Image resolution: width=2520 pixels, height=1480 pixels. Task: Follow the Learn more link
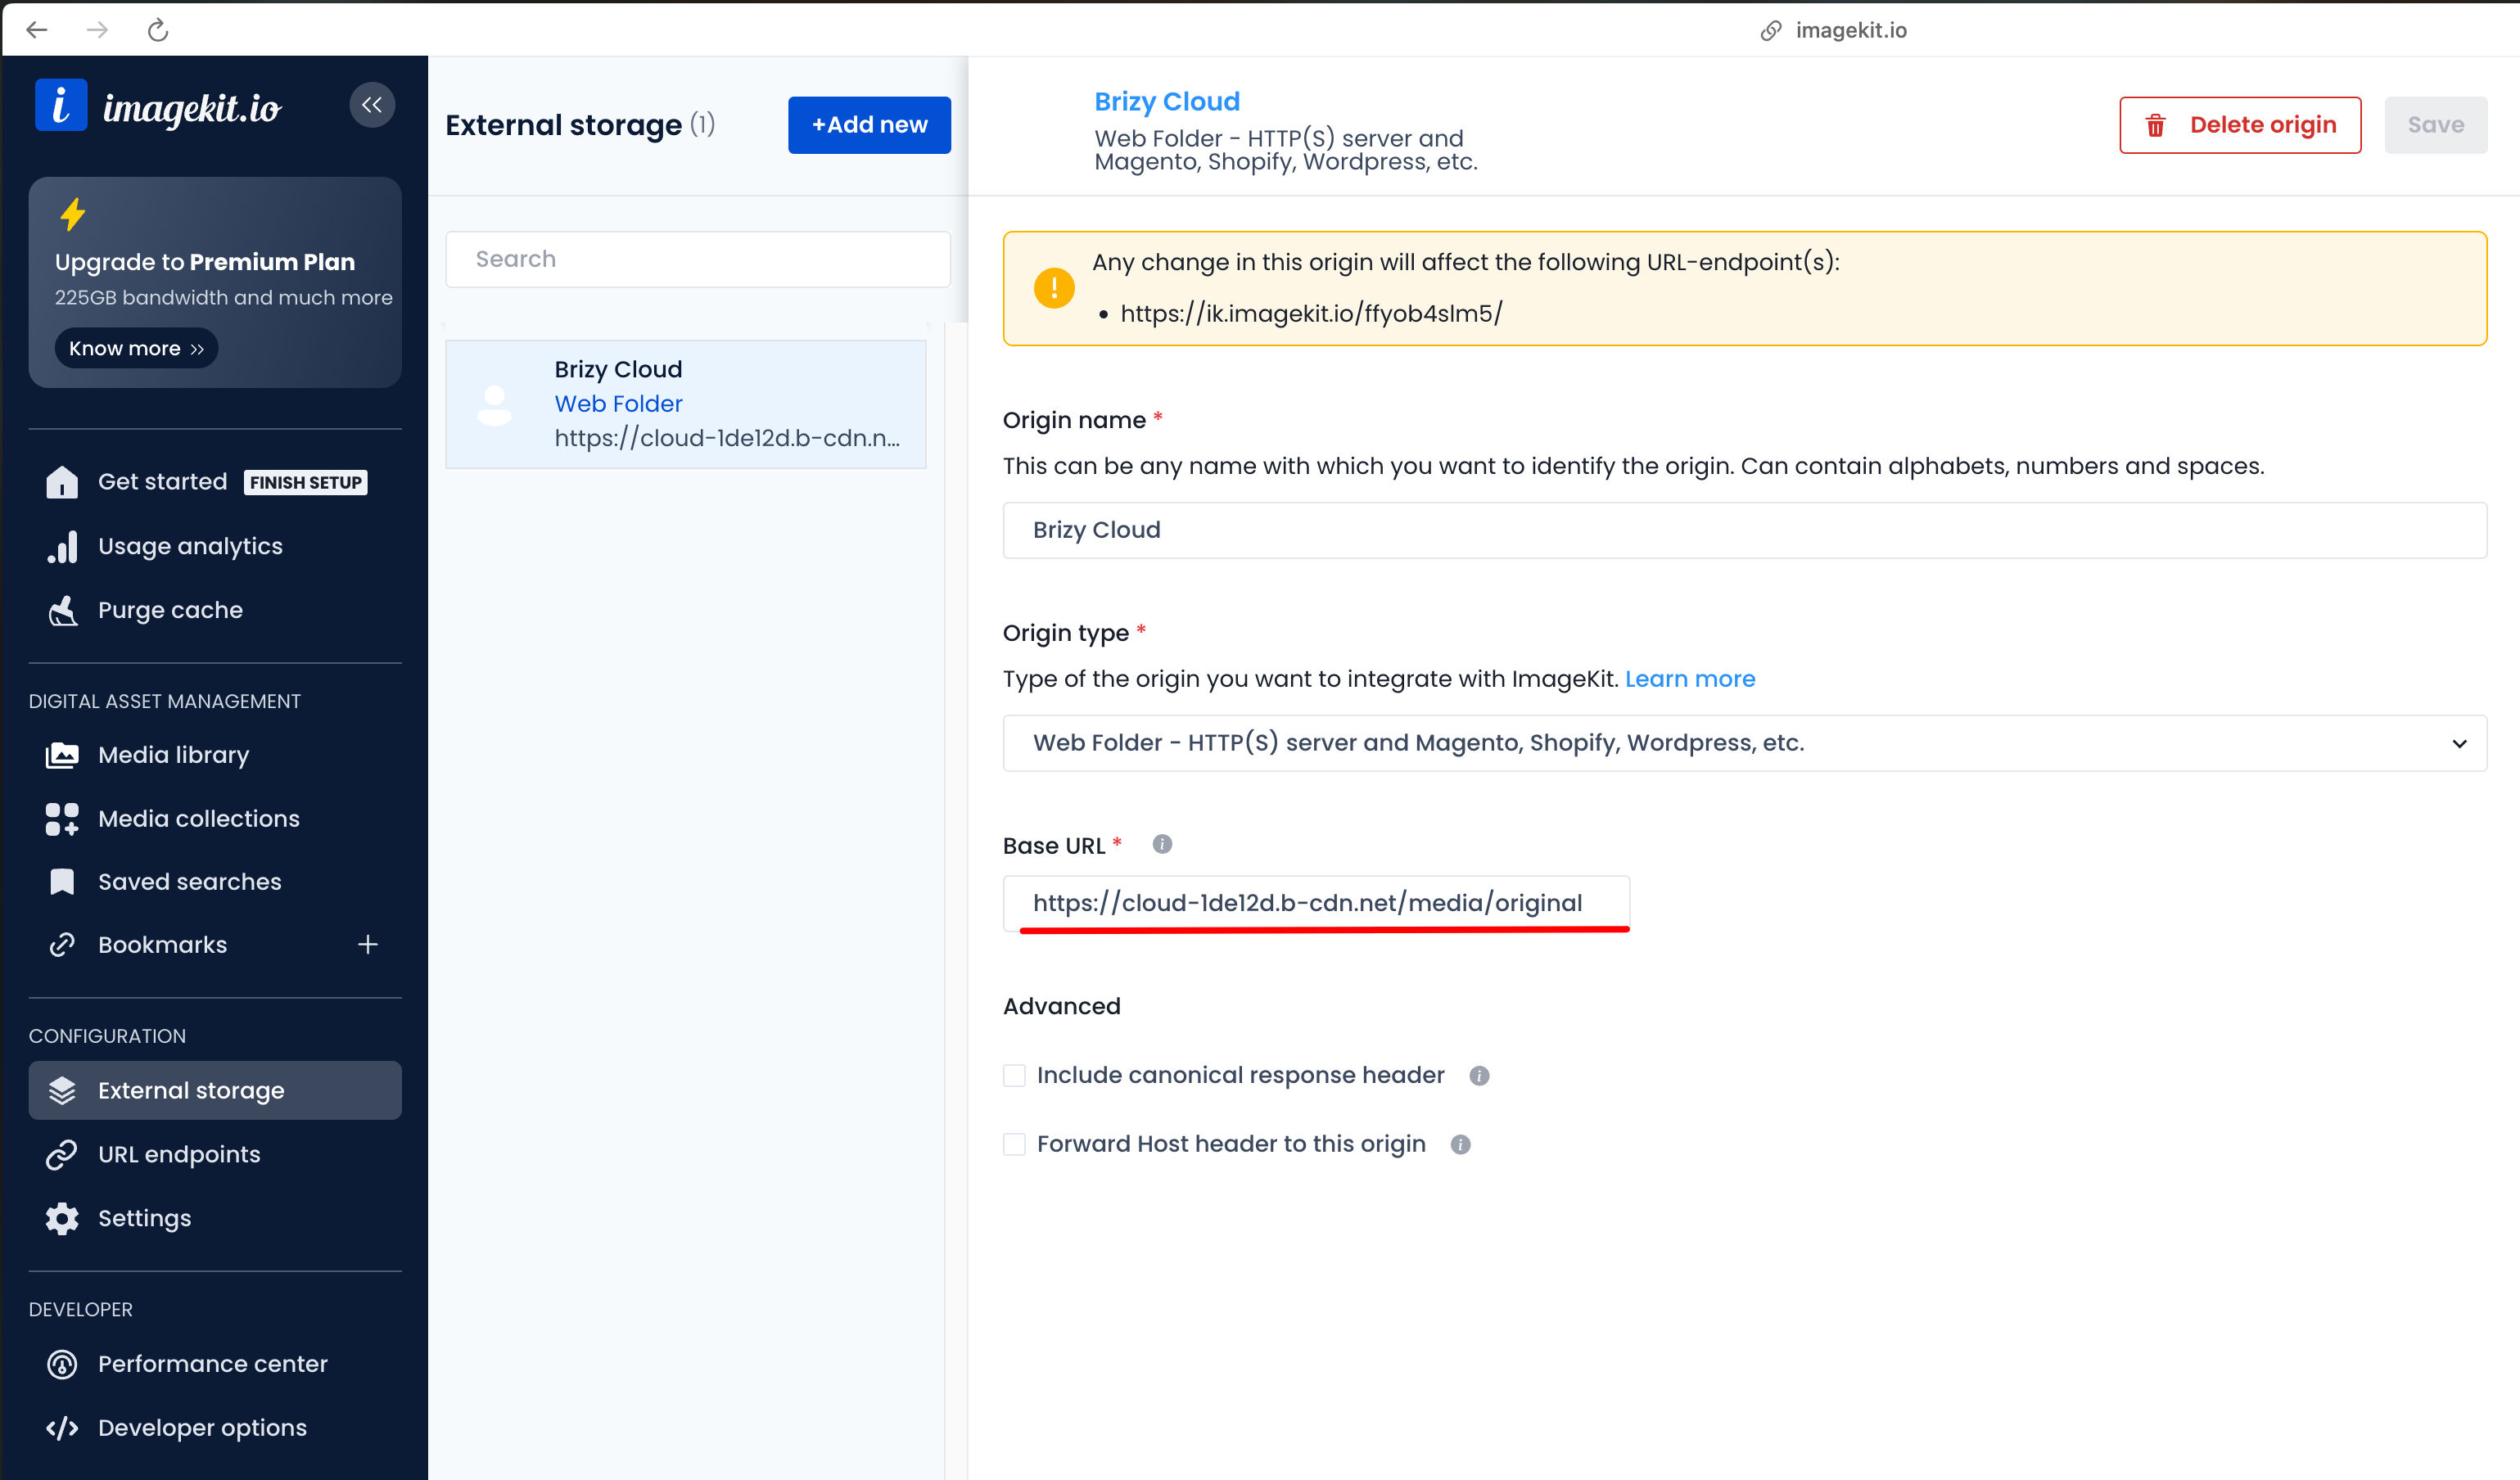point(1690,679)
